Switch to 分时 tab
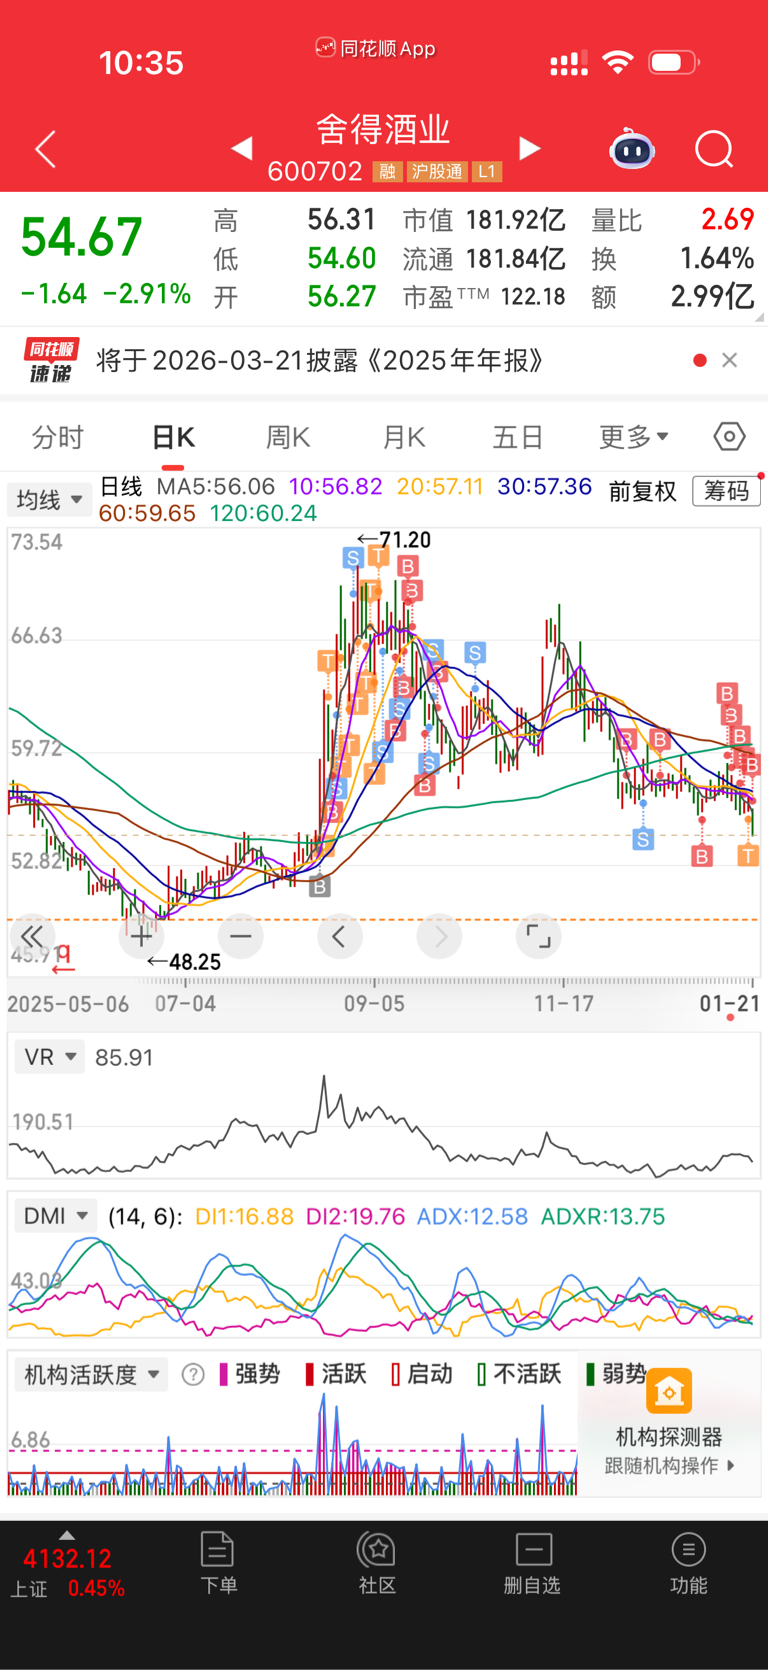The width and height of the screenshot is (768, 1670). click(x=58, y=438)
